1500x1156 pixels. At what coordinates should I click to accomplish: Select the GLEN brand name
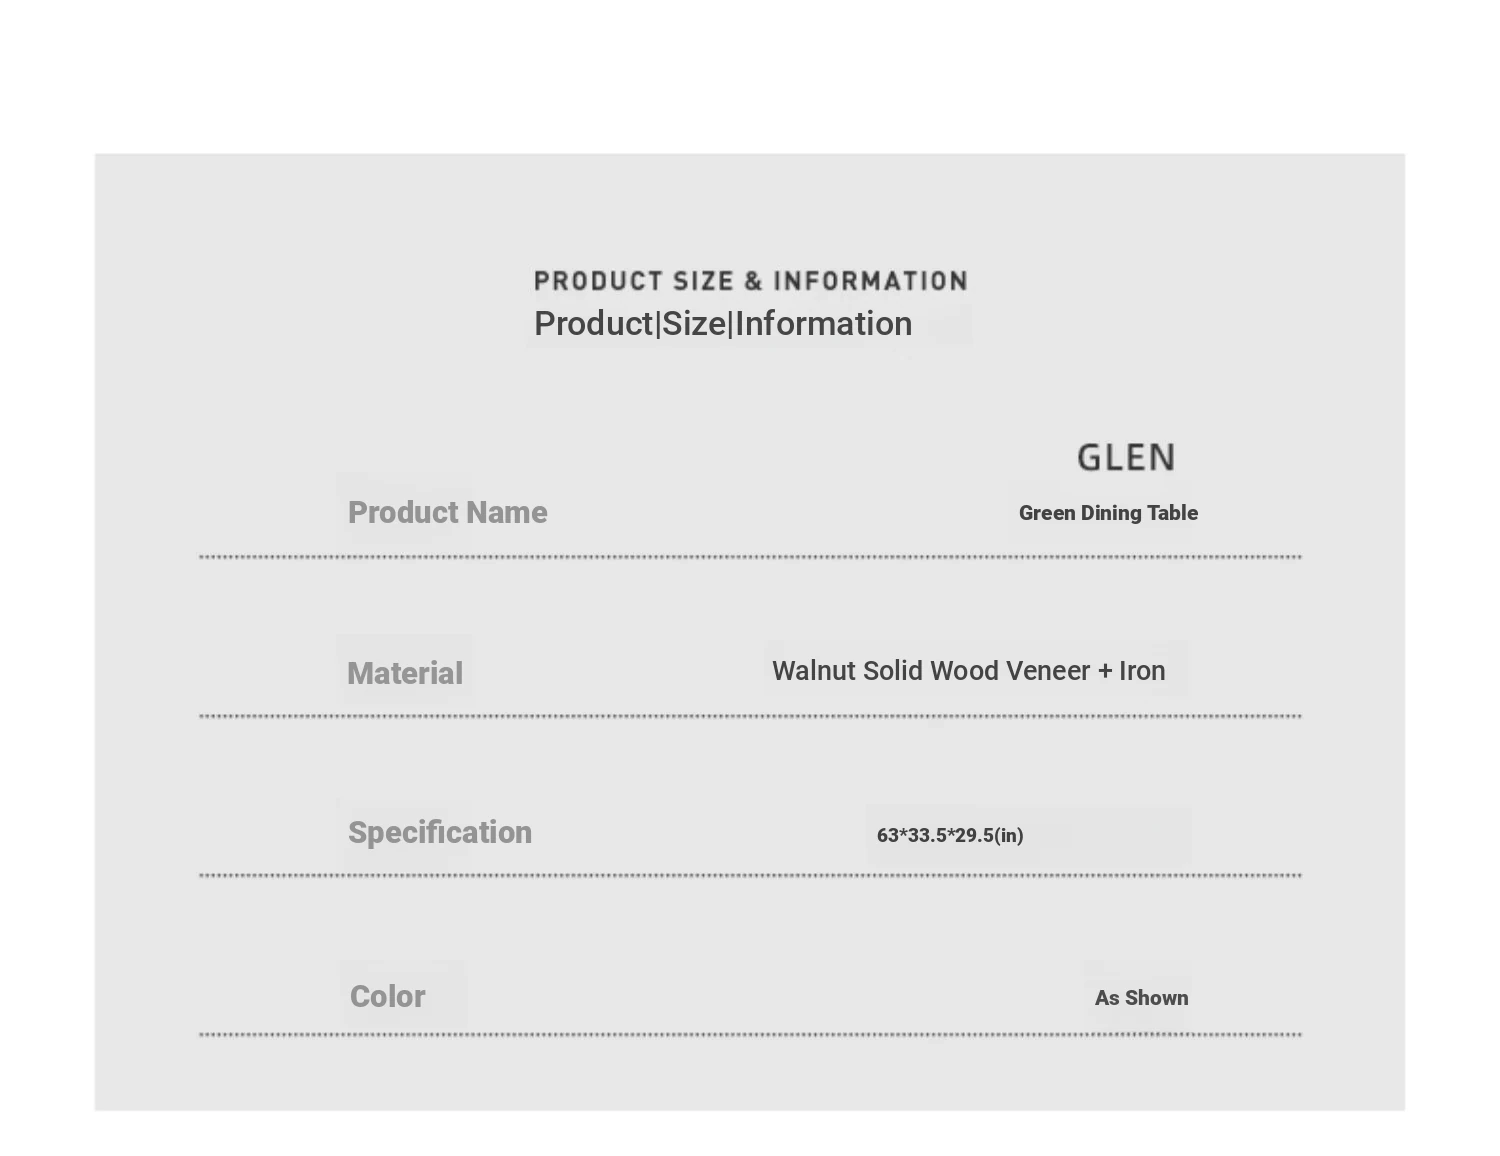pos(1126,458)
